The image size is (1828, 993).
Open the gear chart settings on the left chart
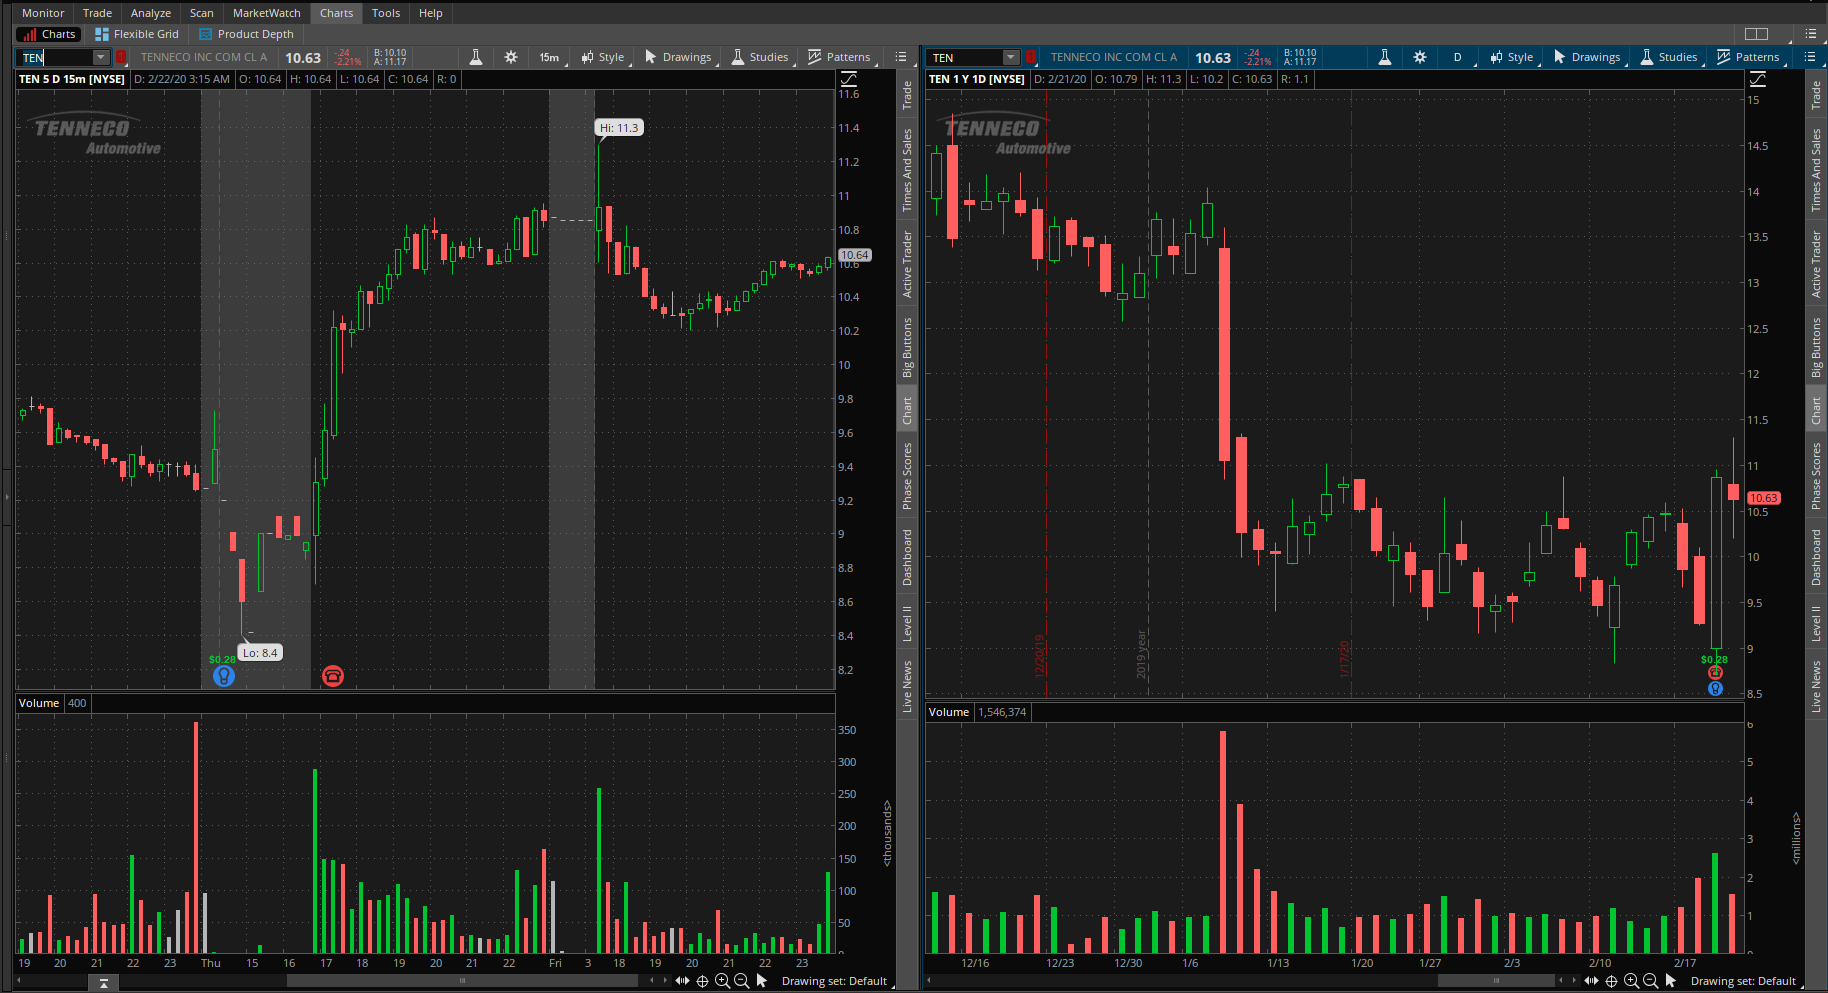click(511, 57)
